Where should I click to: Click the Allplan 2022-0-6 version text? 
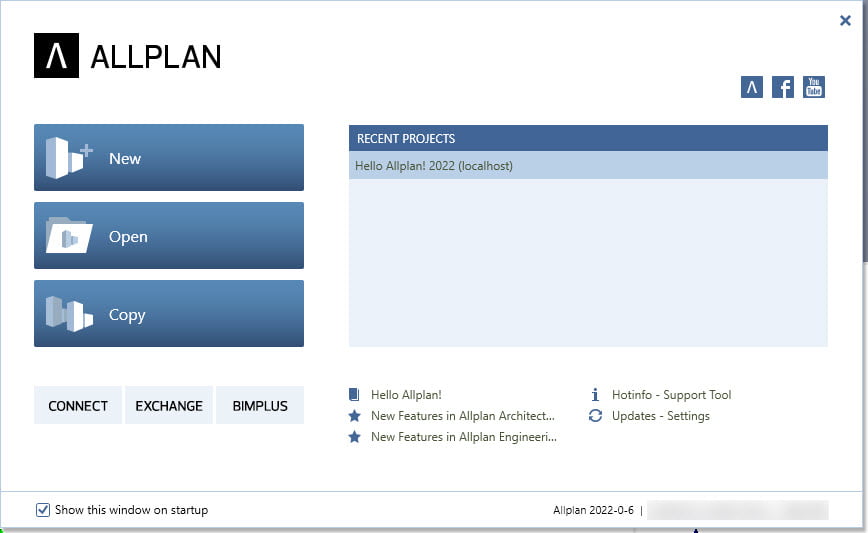coord(593,510)
